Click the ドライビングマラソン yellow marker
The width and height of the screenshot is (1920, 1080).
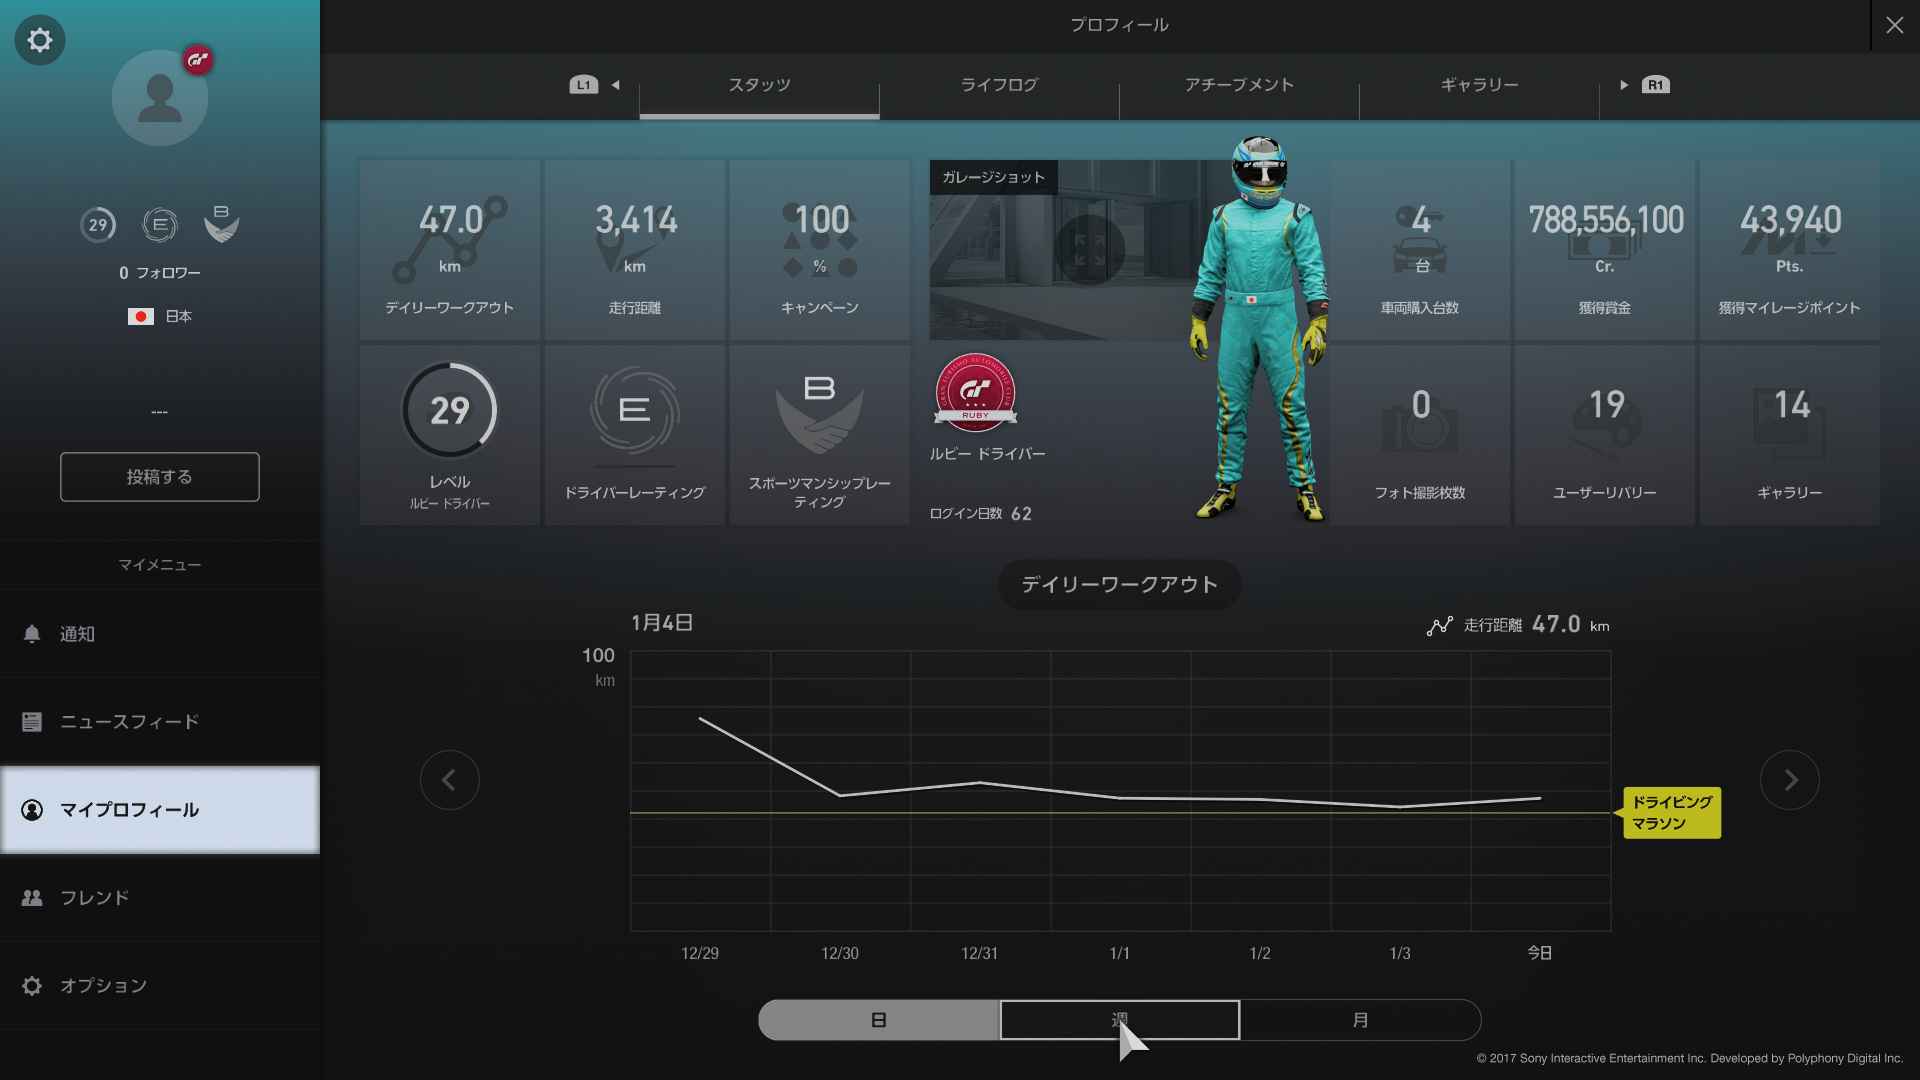[1671, 812]
